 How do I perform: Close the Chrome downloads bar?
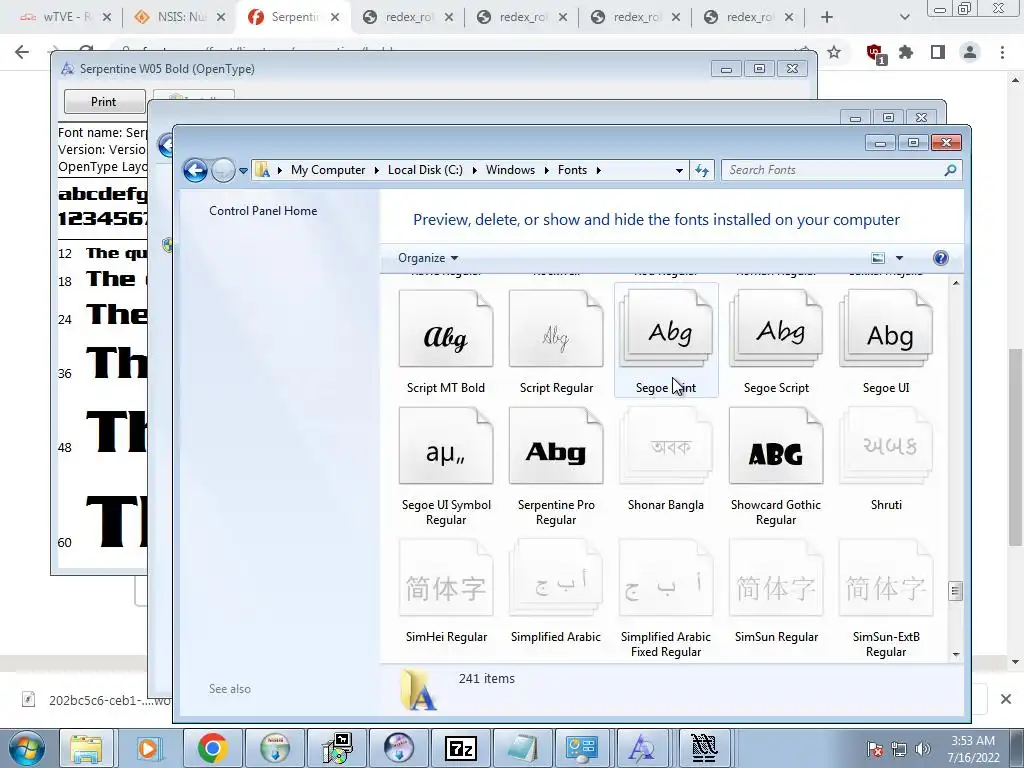coord(1006,699)
